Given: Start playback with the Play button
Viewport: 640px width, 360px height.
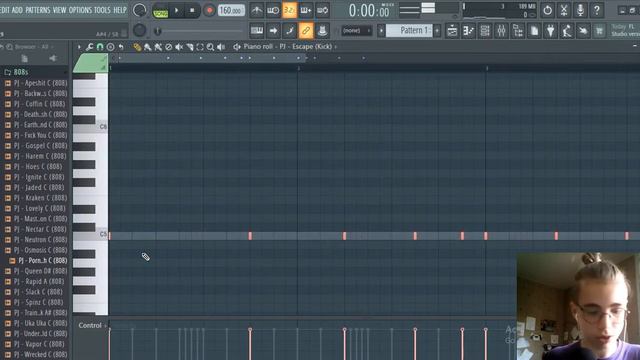Looking at the screenshot, I should click(177, 11).
